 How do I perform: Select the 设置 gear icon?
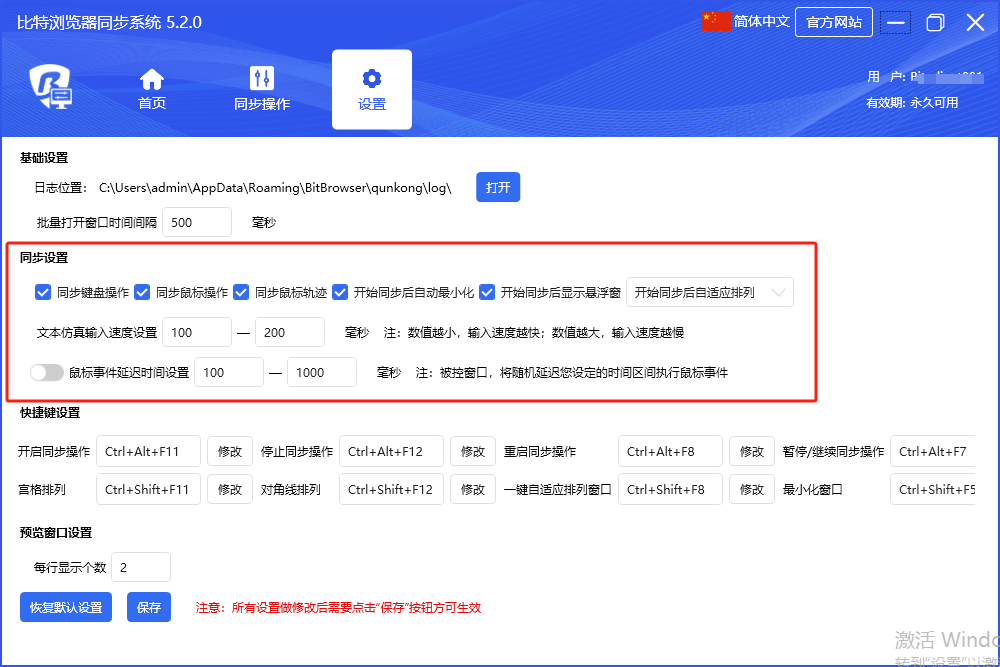click(x=372, y=79)
